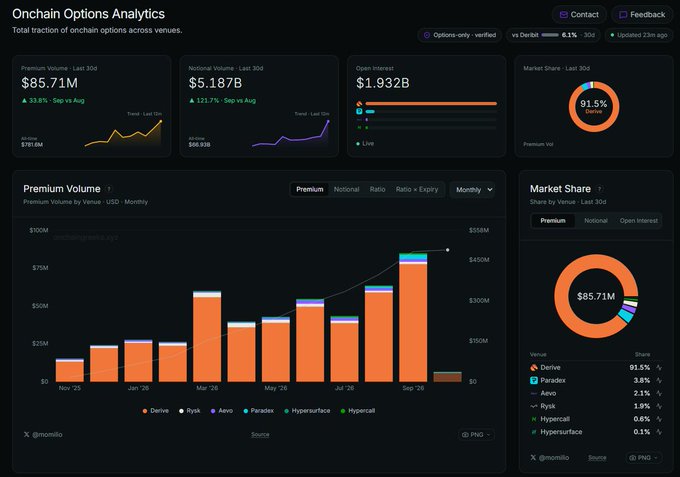Toggle the Aevo series in the chart legend
The image size is (680, 477).
(222, 411)
